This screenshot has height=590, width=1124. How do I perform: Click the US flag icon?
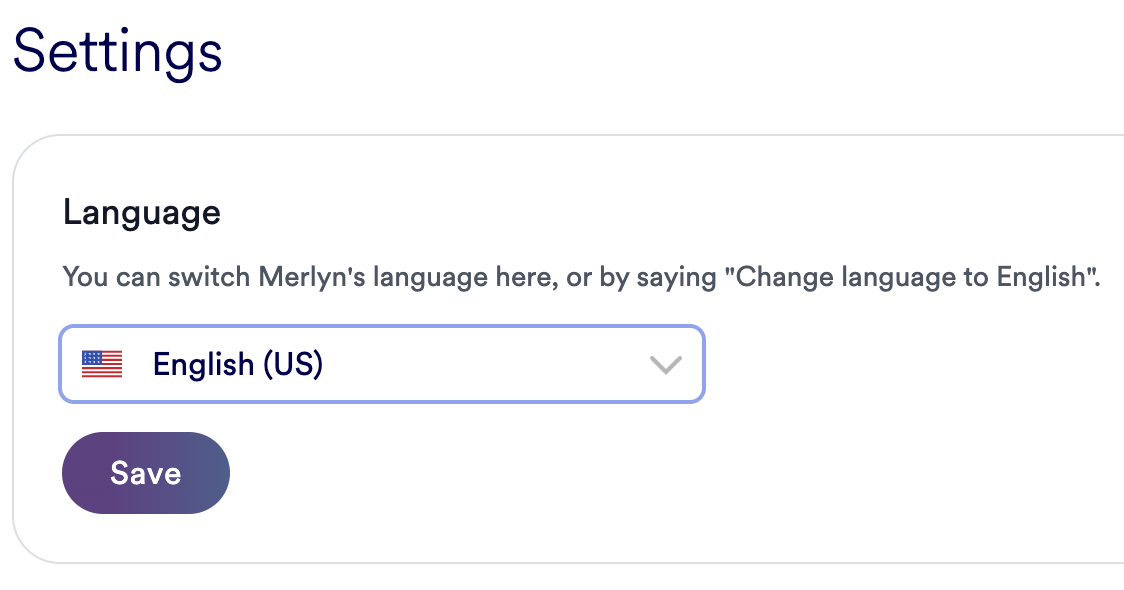coord(102,365)
